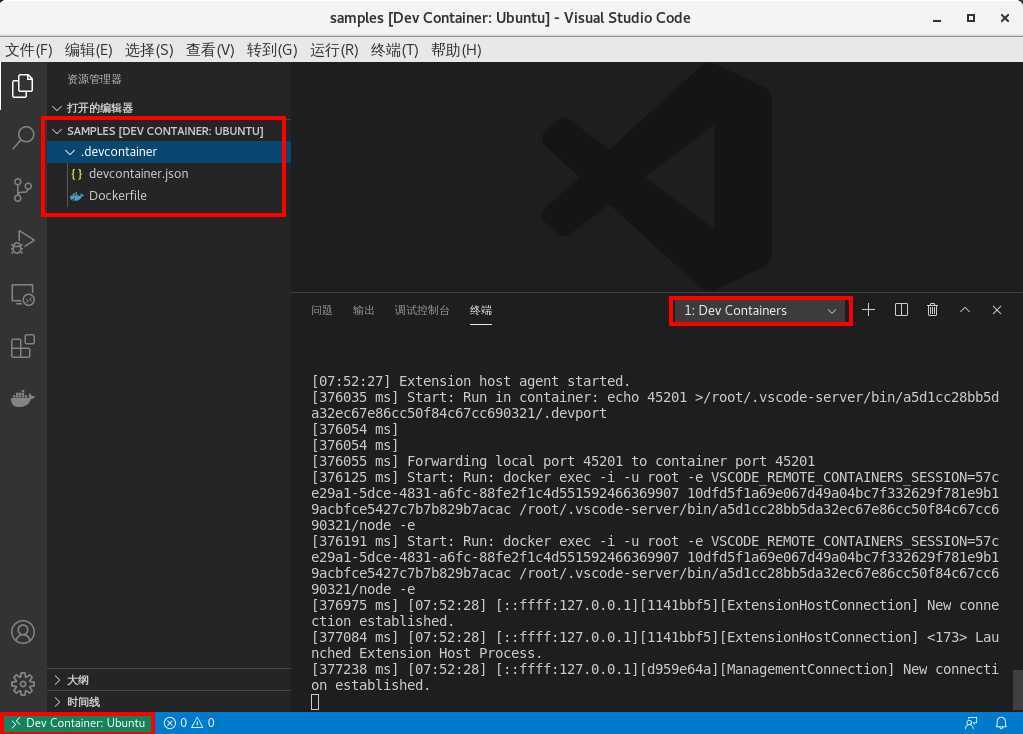Expand the 时间线 timeline section
The image size is (1023, 734).
pyautogui.click(x=168, y=702)
